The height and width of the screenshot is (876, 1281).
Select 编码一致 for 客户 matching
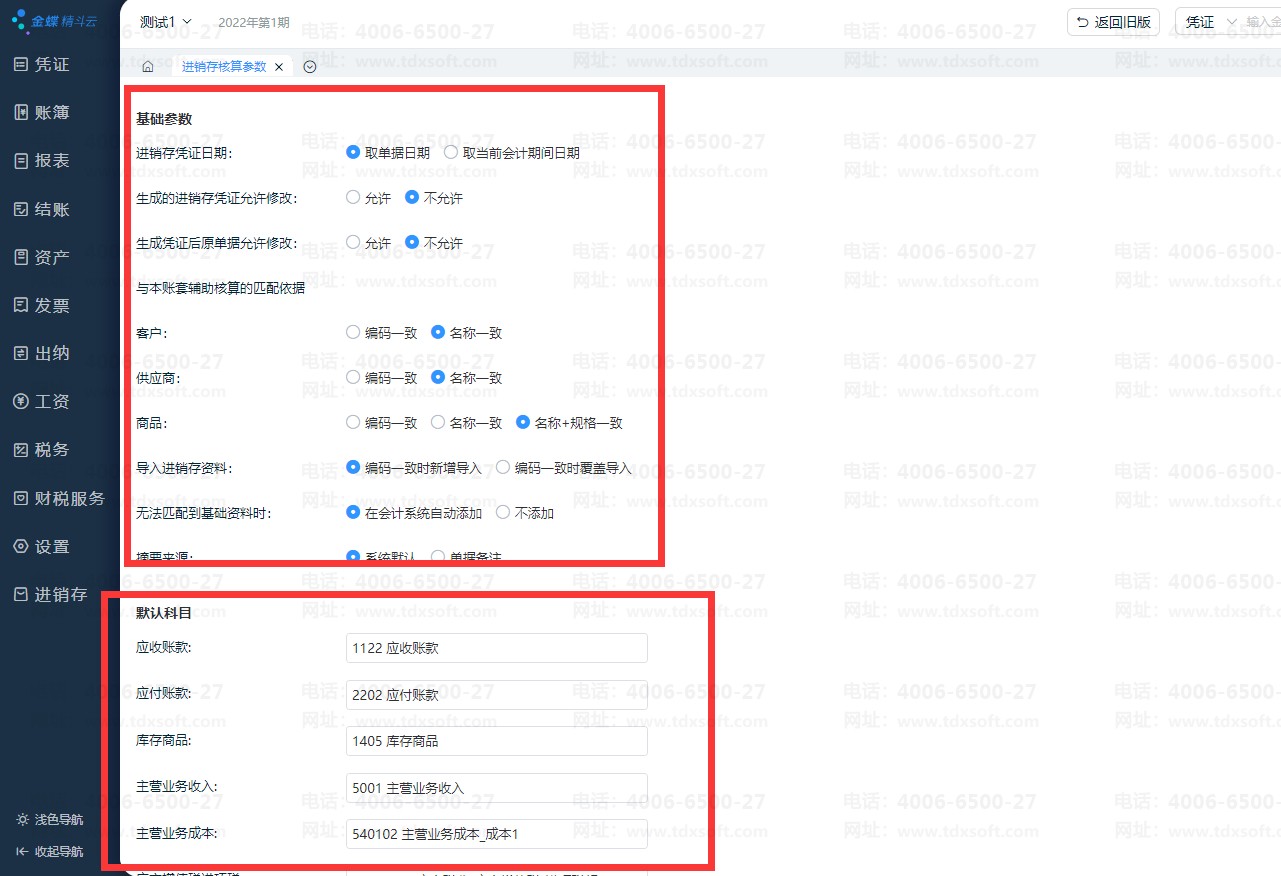coord(382,332)
